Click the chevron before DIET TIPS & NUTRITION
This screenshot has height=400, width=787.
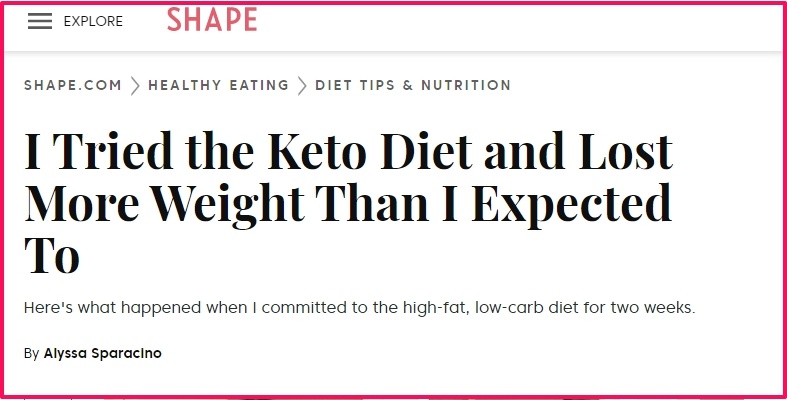(x=302, y=86)
